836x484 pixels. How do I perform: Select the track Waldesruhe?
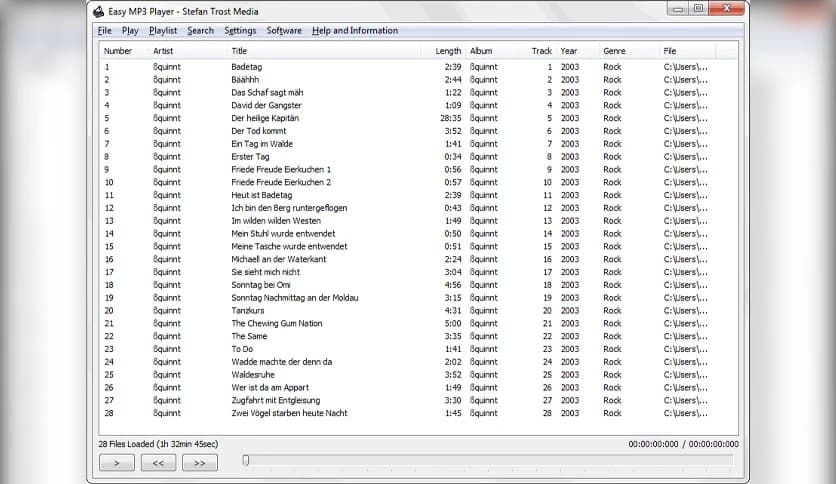[x=253, y=375]
